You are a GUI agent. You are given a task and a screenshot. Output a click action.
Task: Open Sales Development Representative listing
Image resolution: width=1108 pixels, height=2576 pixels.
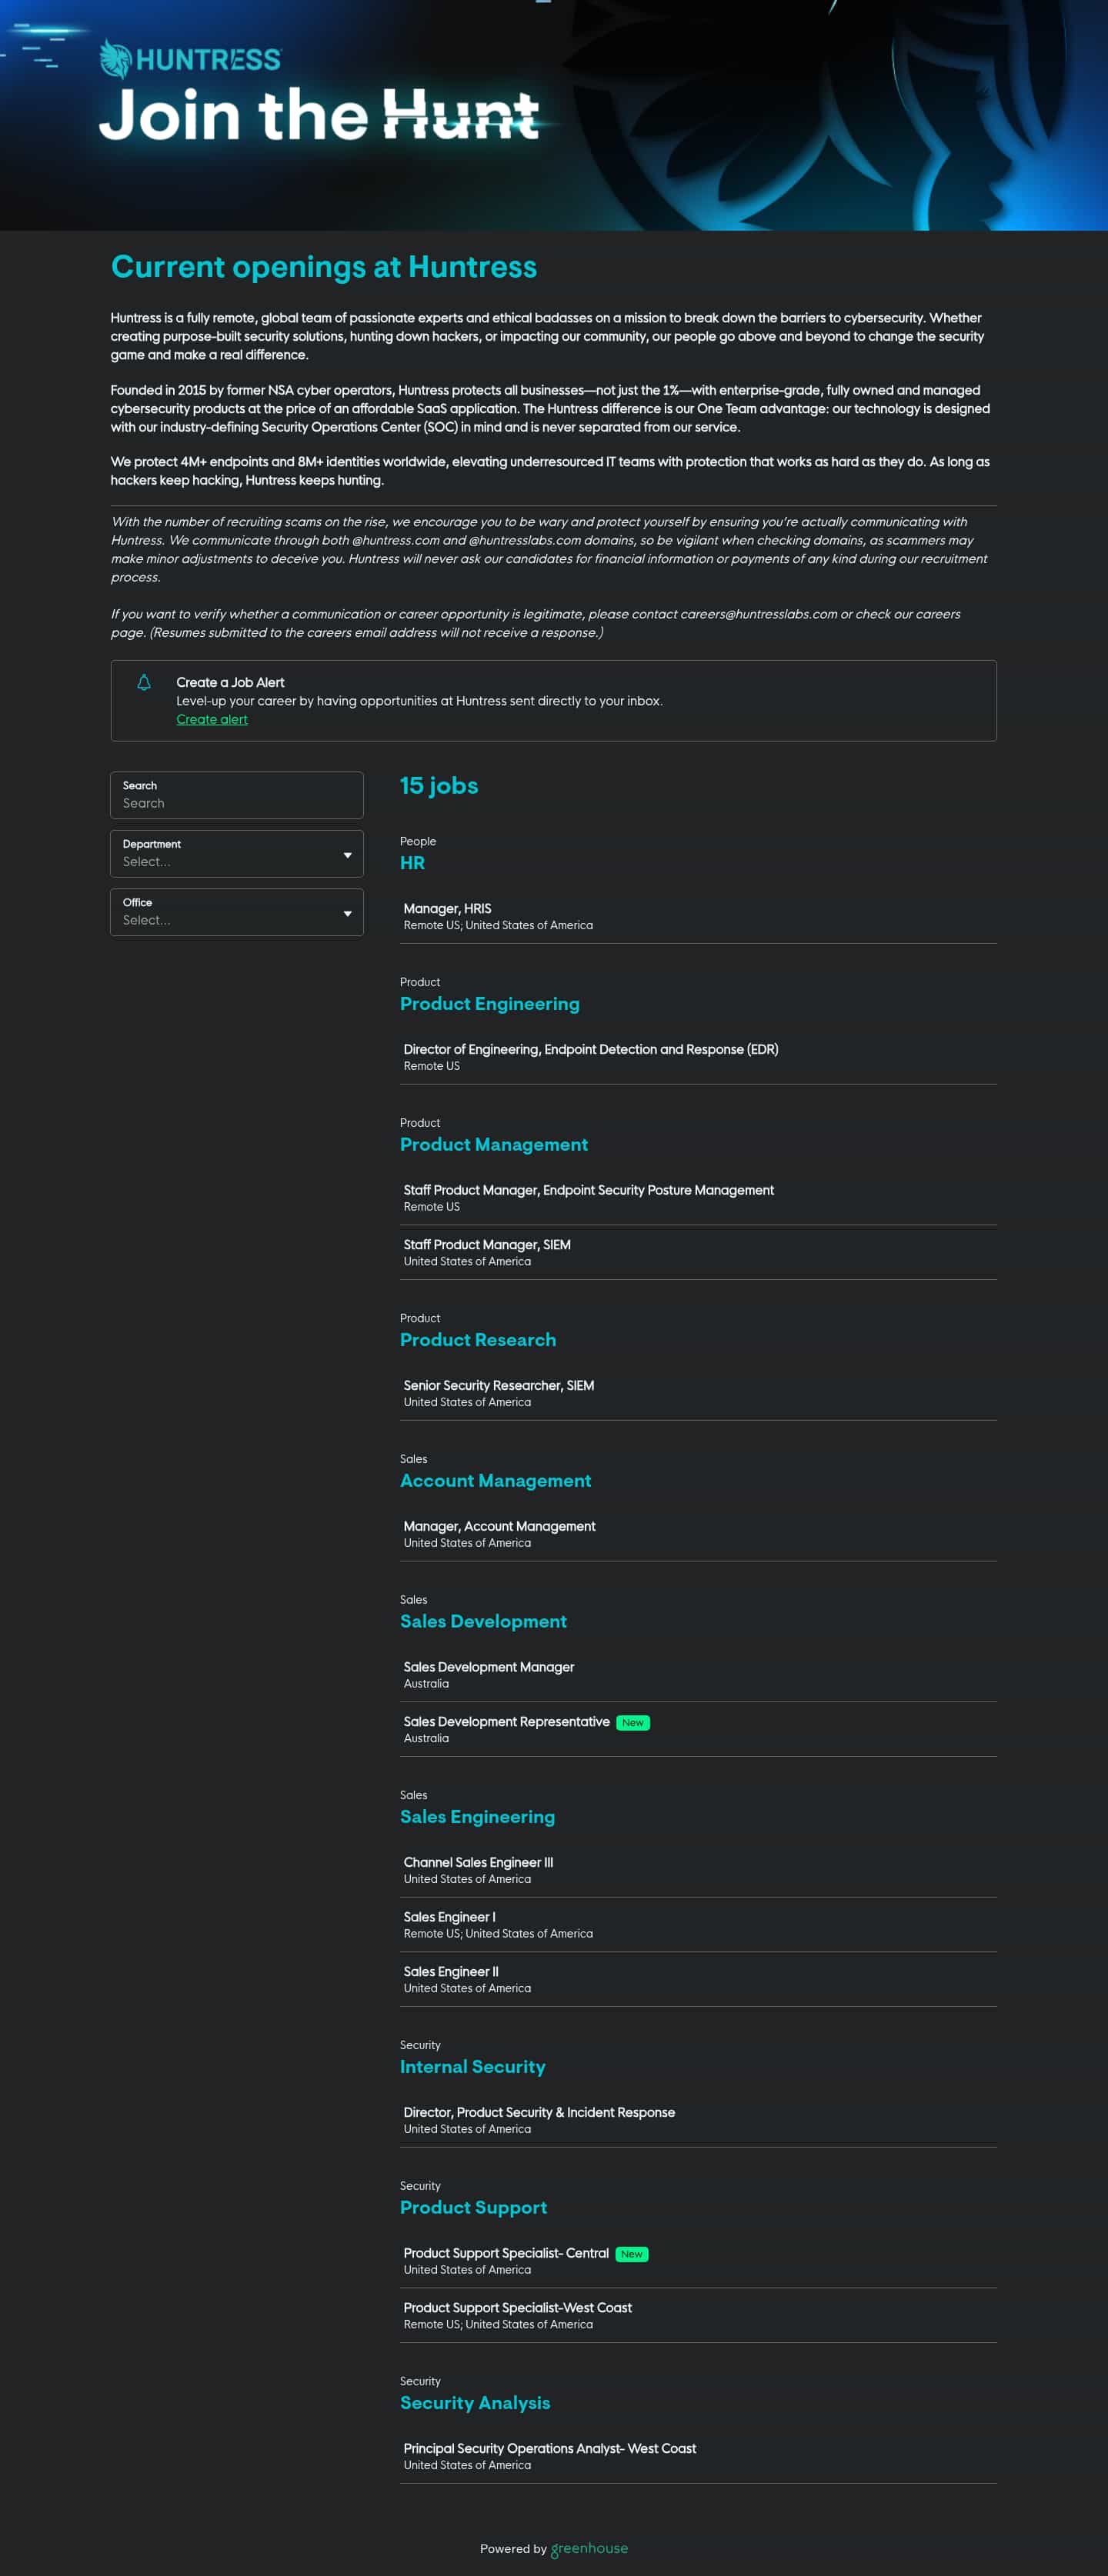point(698,1729)
